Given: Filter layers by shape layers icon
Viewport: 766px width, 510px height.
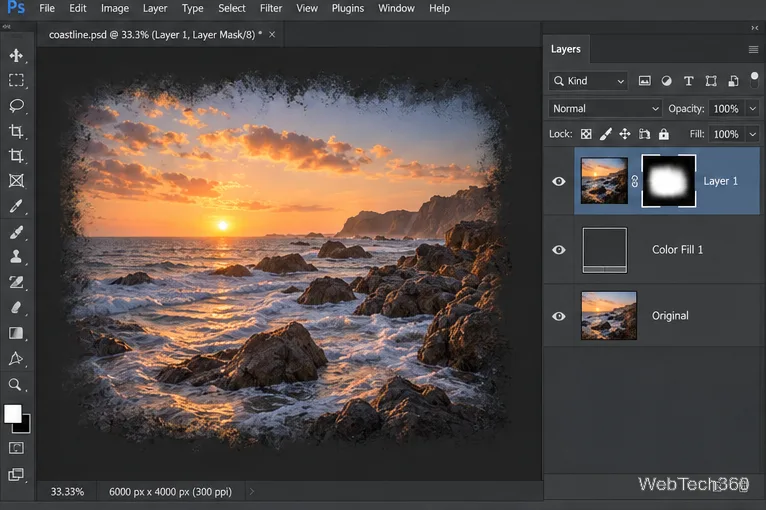Looking at the screenshot, I should (711, 81).
